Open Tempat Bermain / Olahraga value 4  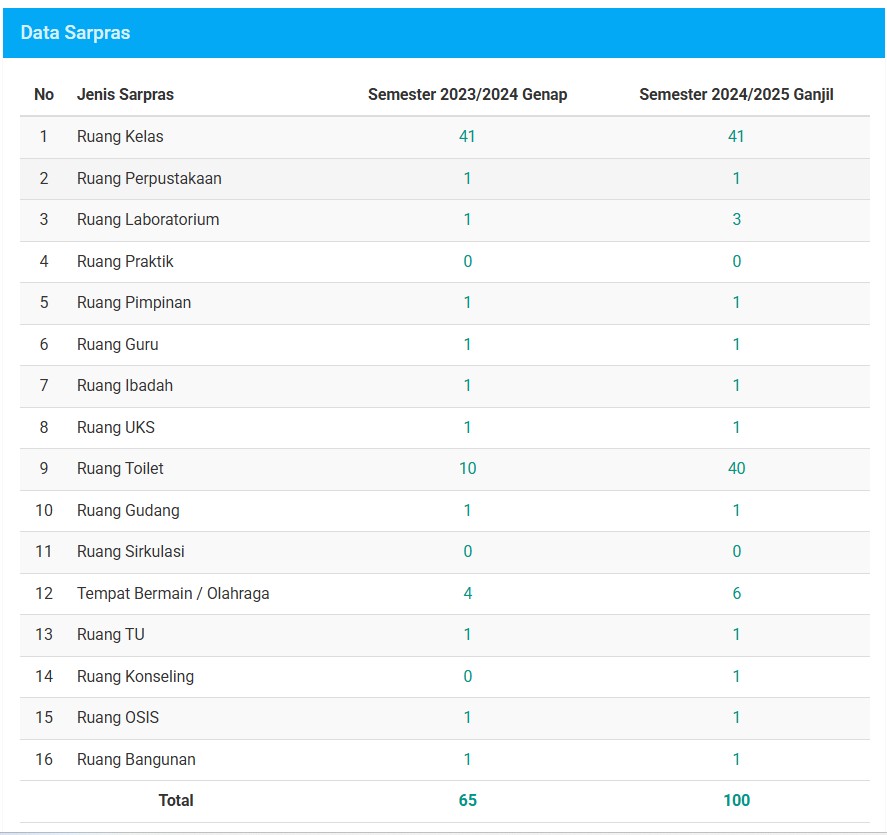click(x=467, y=594)
